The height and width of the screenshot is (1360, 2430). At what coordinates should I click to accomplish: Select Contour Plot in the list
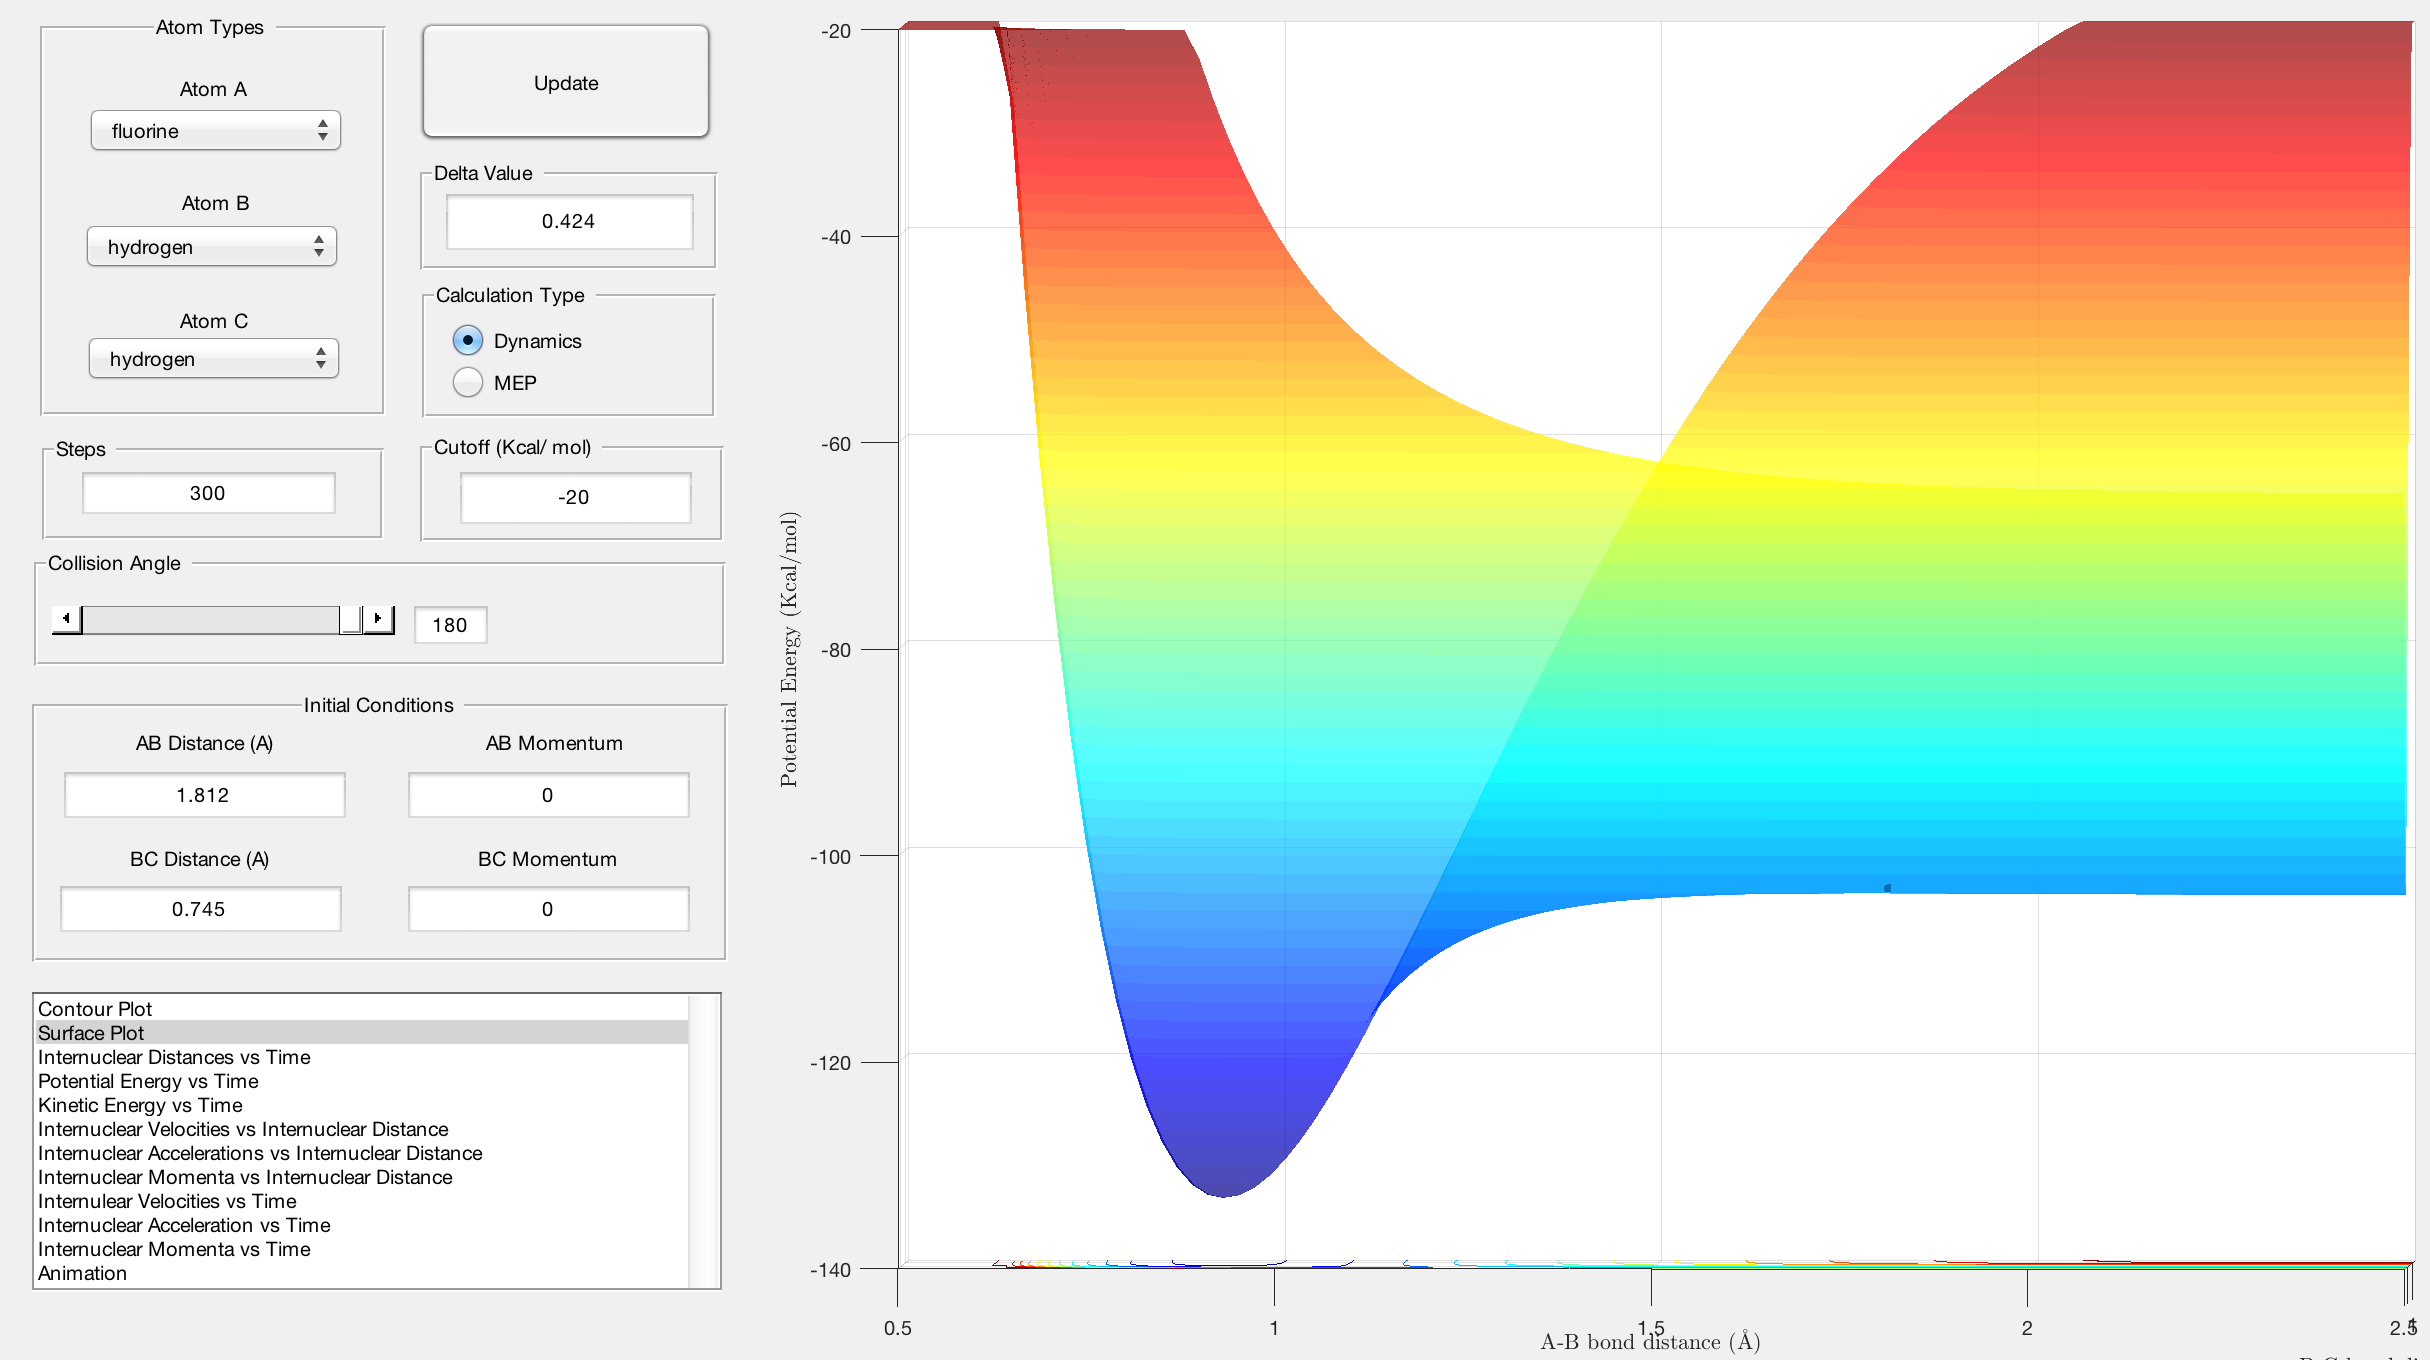[95, 1009]
